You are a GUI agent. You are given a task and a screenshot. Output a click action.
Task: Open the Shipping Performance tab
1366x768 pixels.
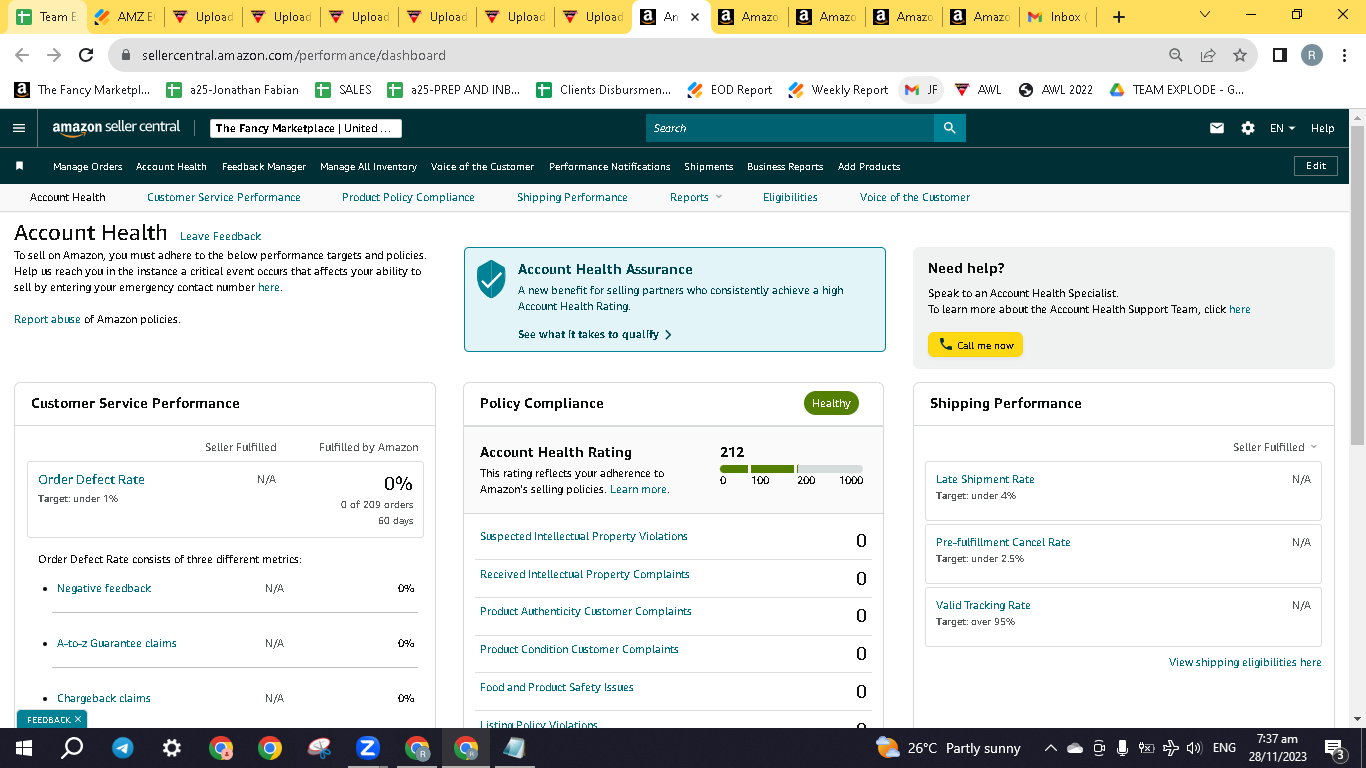coord(572,197)
